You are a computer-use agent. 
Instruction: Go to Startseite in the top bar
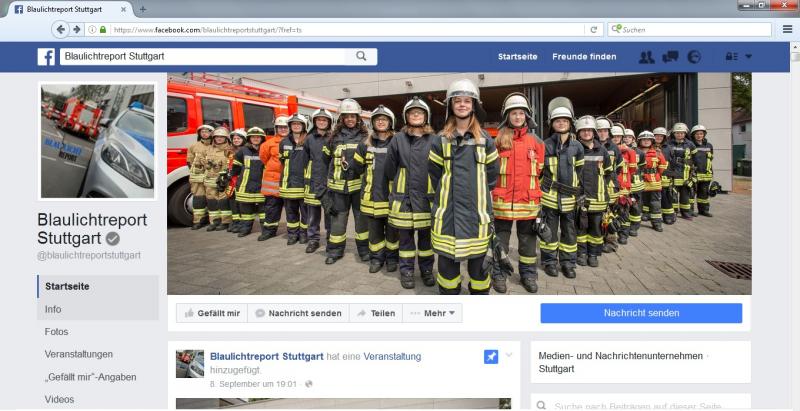coord(517,57)
